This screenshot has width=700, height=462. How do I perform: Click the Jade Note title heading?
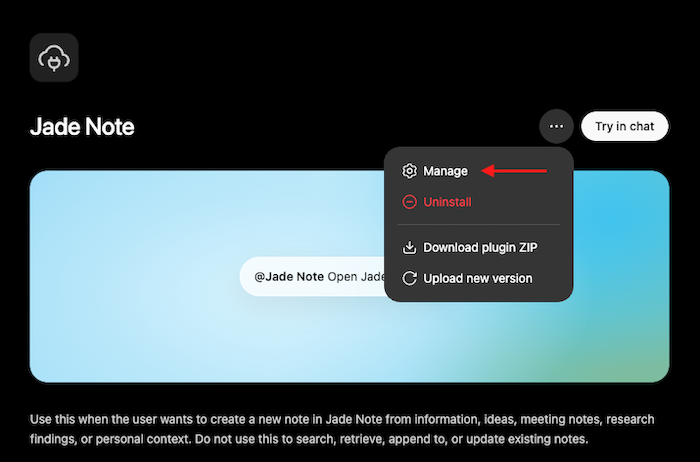tap(82, 127)
